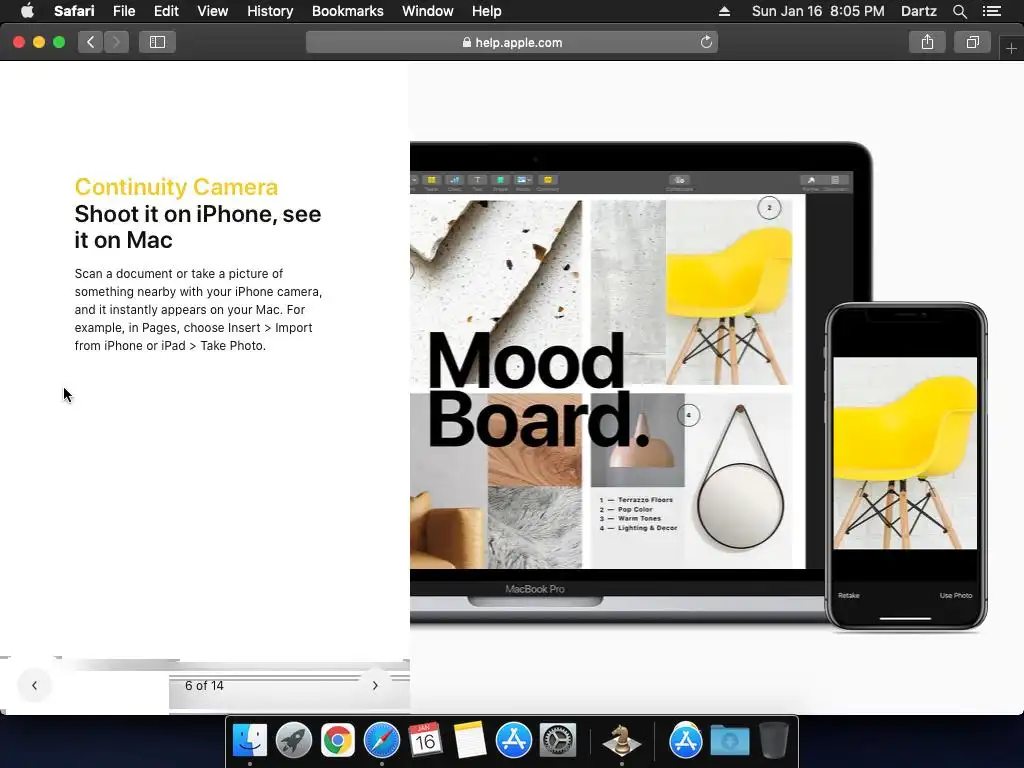Open the View menu

point(212,11)
